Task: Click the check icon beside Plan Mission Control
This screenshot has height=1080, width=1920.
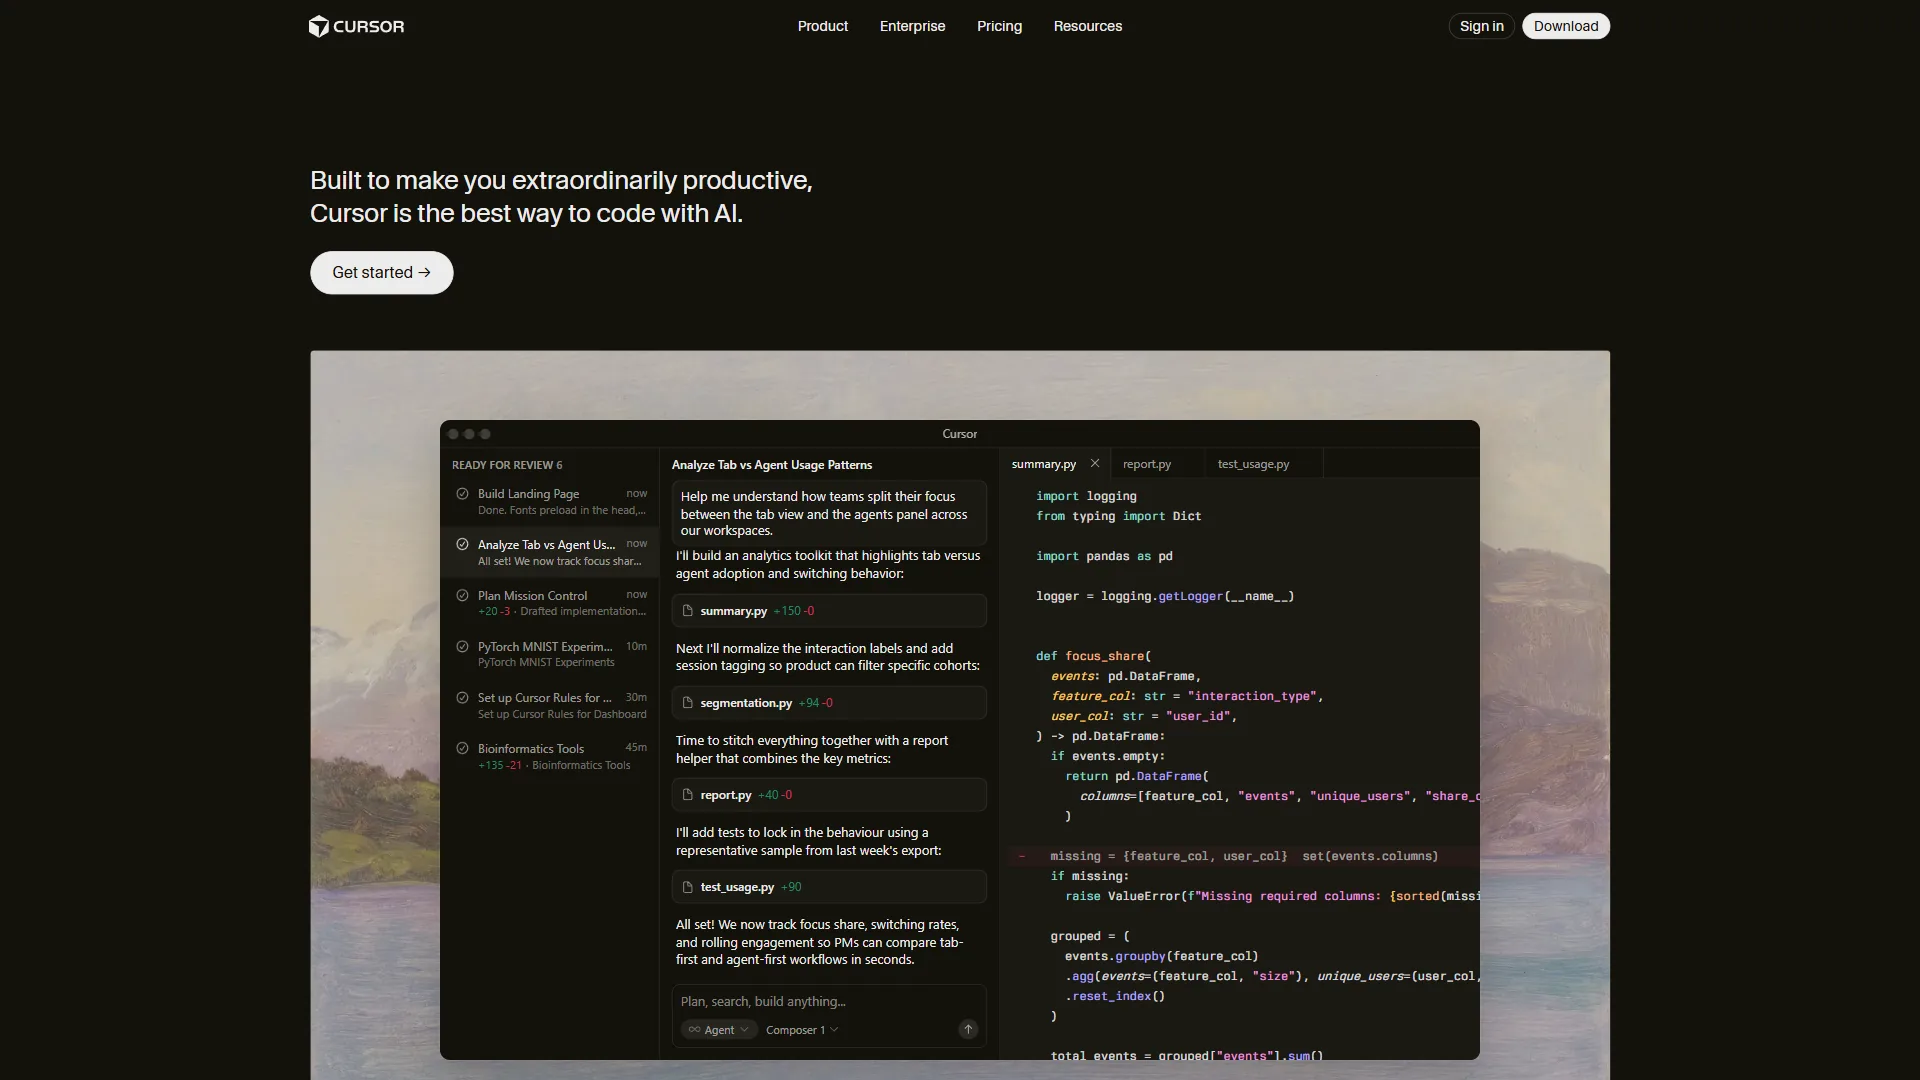Action: pos(462,596)
